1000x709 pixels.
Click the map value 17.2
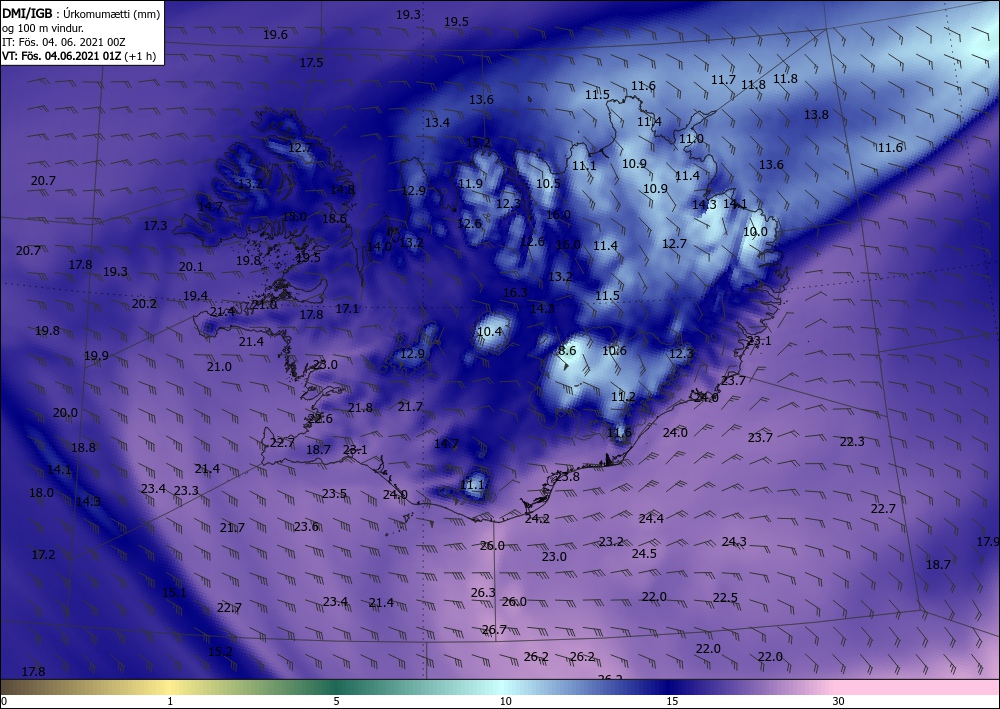43,555
